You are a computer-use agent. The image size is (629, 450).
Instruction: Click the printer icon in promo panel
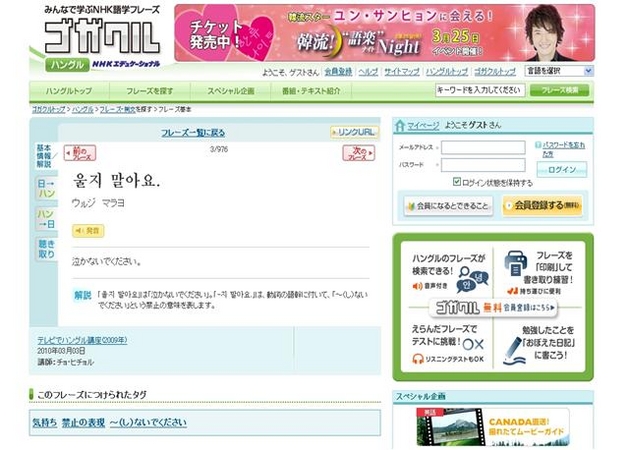516,263
